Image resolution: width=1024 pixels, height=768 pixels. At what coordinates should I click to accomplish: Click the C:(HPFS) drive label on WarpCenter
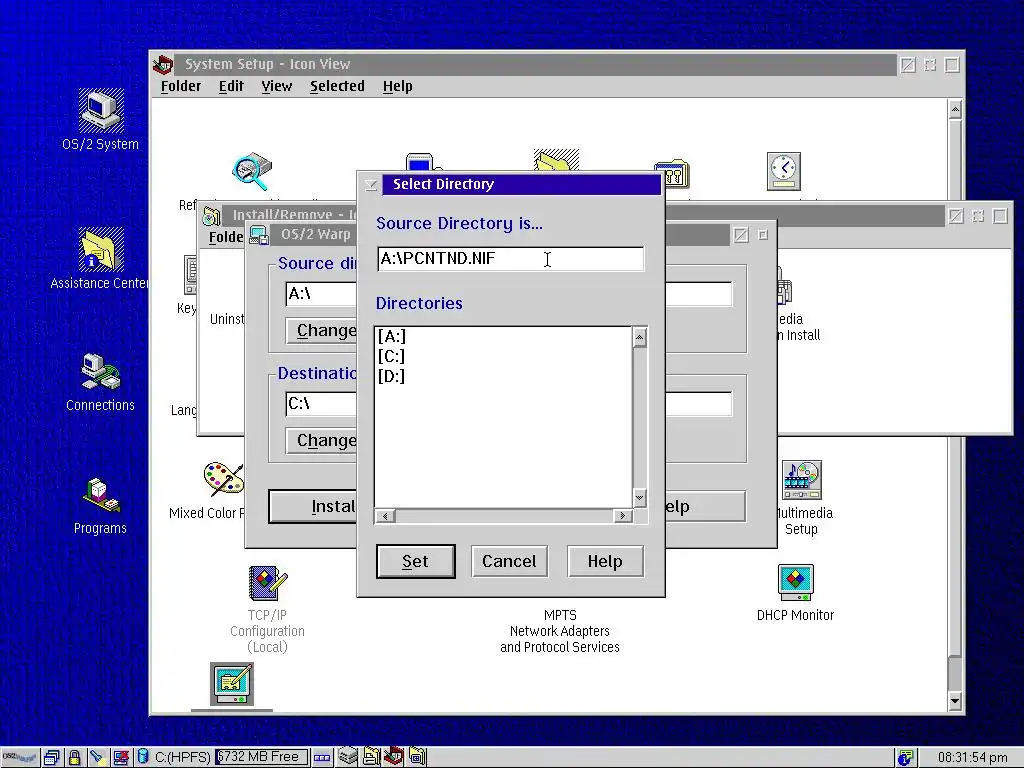pos(183,758)
